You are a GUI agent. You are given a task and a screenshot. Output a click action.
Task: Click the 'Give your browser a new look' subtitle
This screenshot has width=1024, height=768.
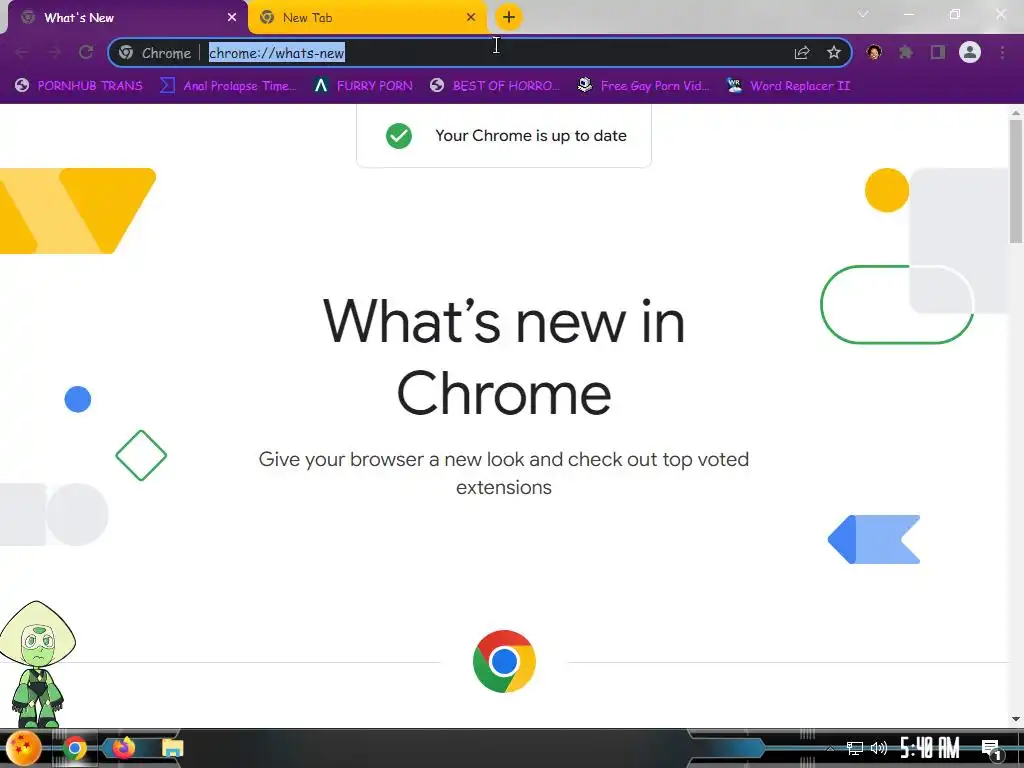click(x=504, y=473)
